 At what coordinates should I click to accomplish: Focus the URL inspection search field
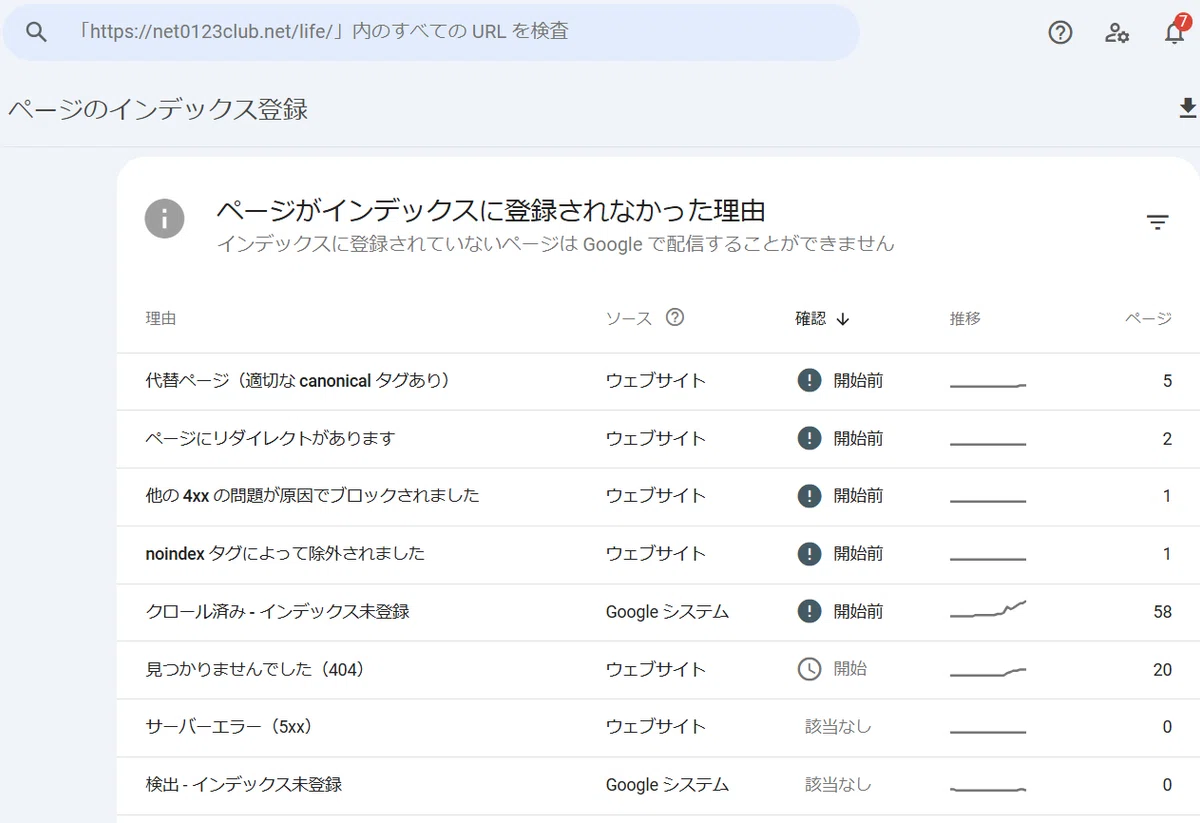pos(431,32)
